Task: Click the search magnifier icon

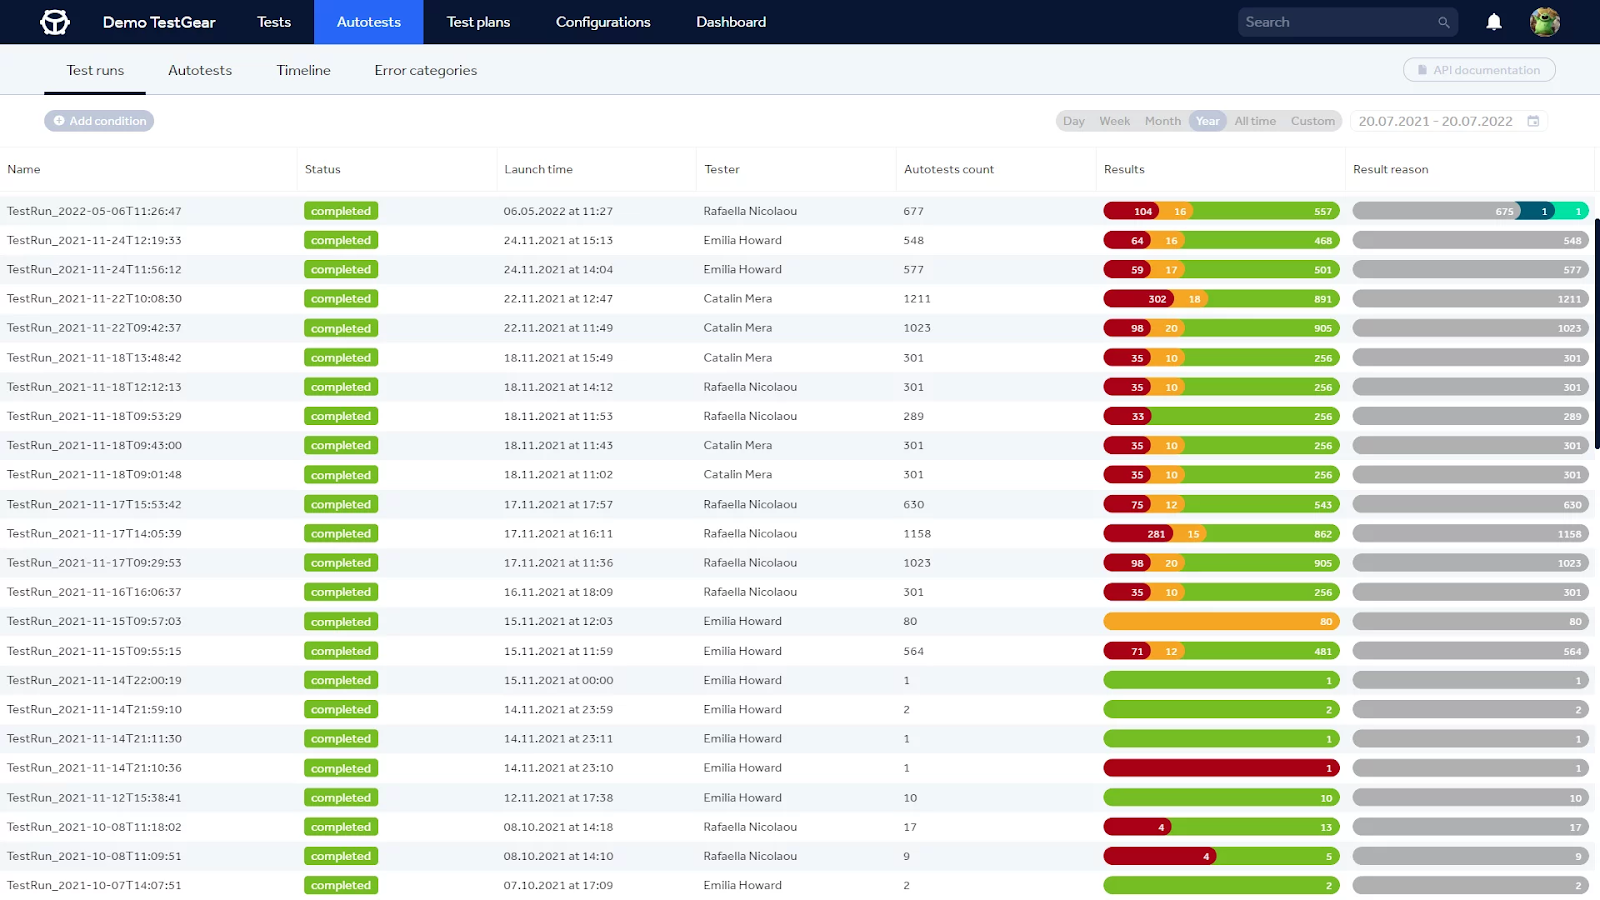Action: [x=1443, y=22]
